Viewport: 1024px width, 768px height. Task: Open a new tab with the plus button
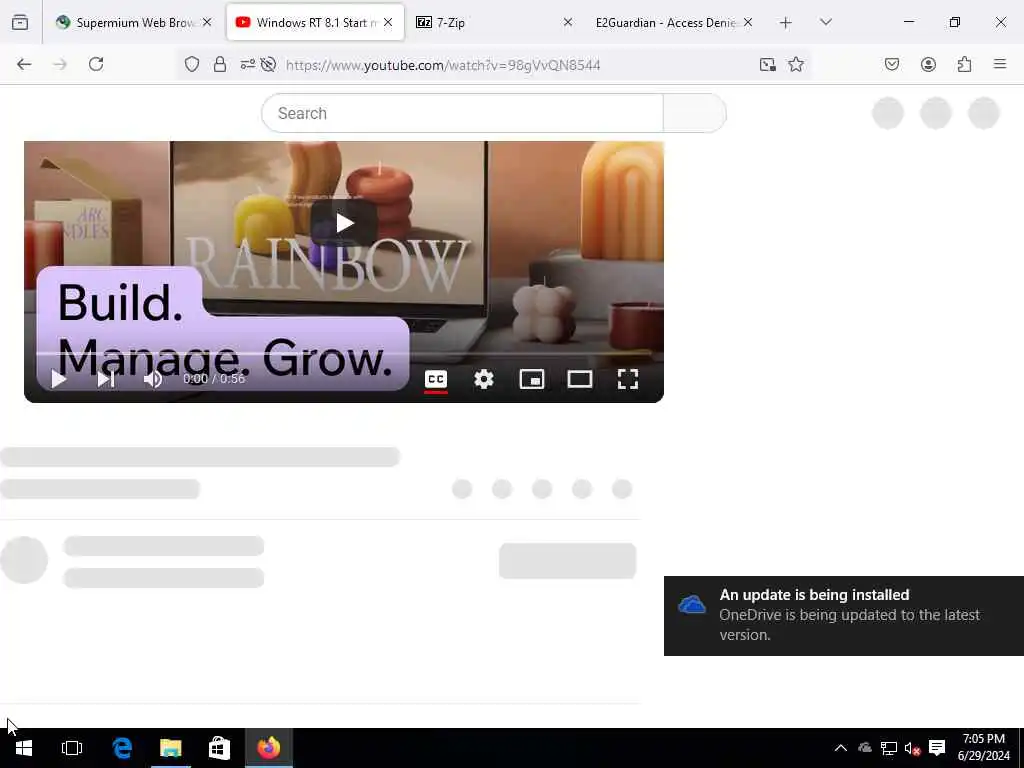coord(786,23)
